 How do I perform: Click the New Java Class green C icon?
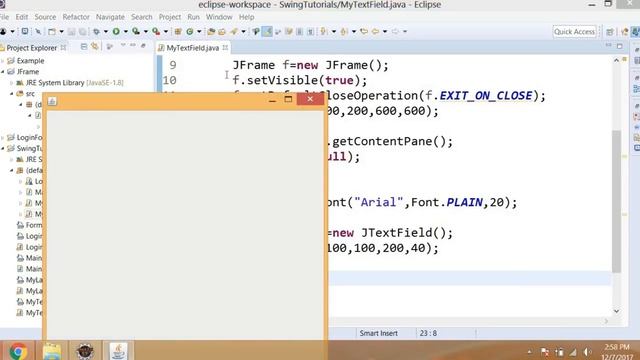pos(190,31)
